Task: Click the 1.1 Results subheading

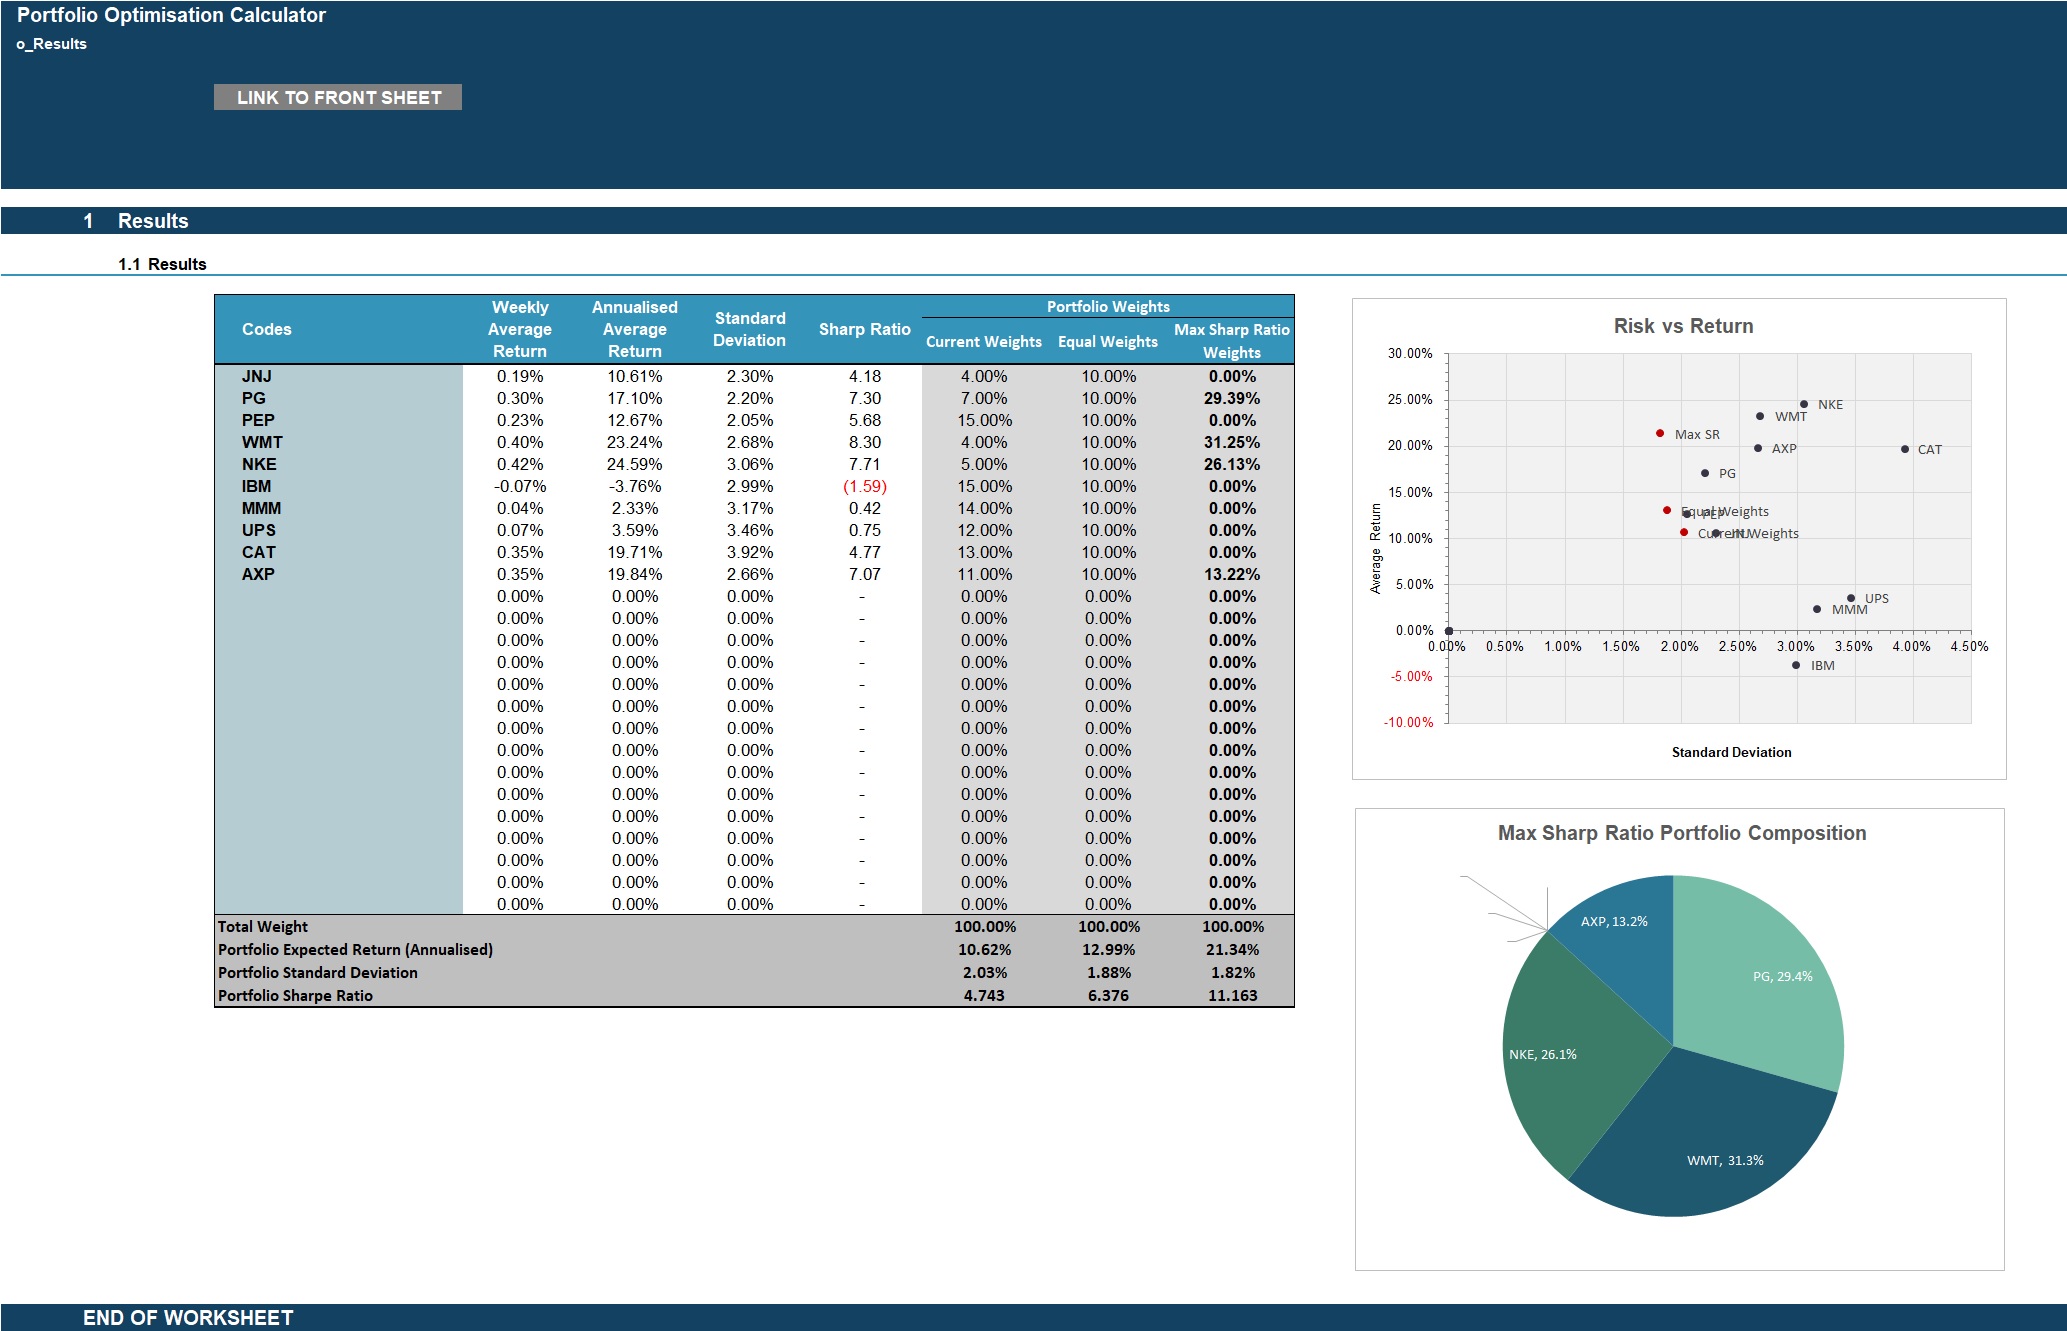Action: [x=162, y=264]
